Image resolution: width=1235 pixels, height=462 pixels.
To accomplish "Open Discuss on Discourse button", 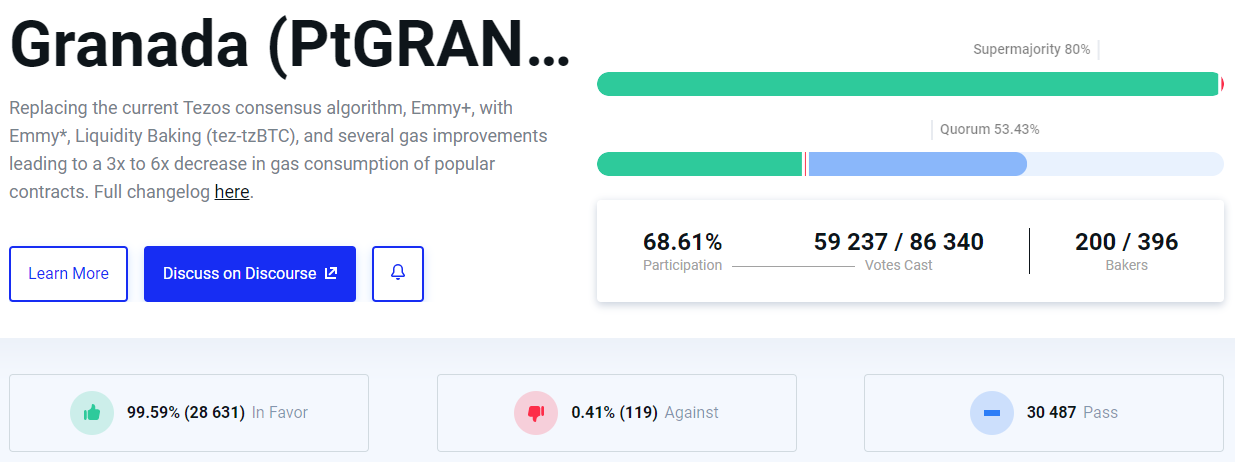I will tap(250, 273).
